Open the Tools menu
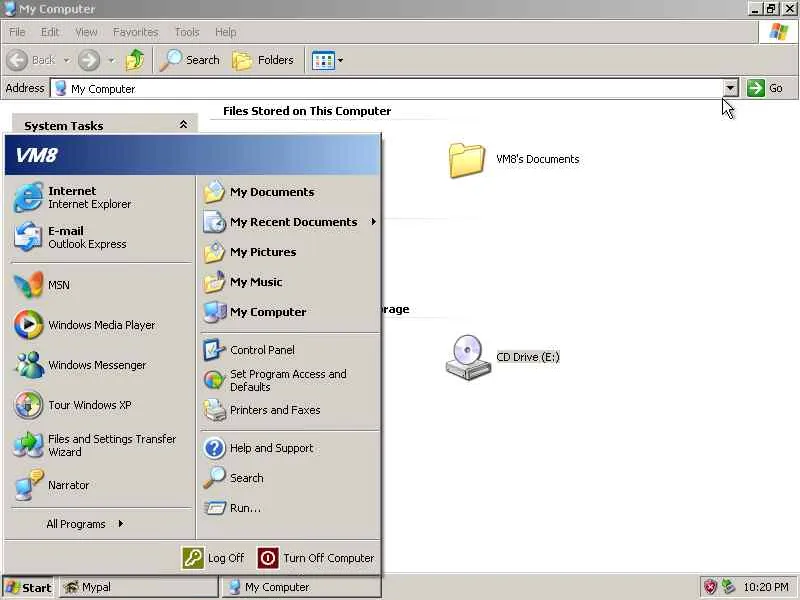 187,32
